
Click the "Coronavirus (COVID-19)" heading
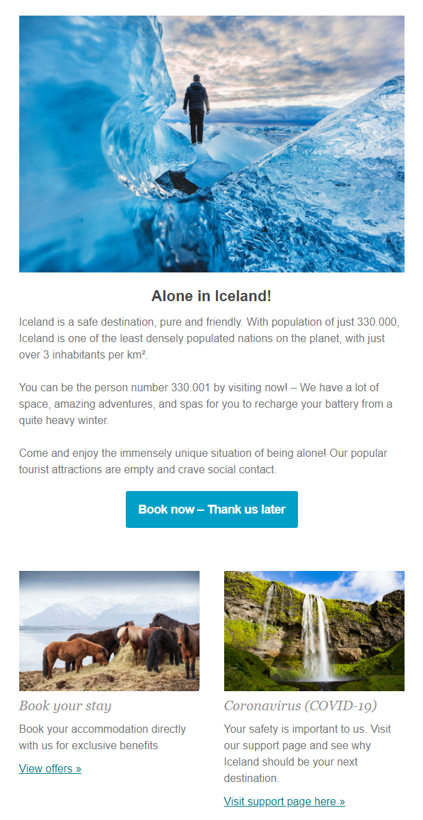click(301, 706)
